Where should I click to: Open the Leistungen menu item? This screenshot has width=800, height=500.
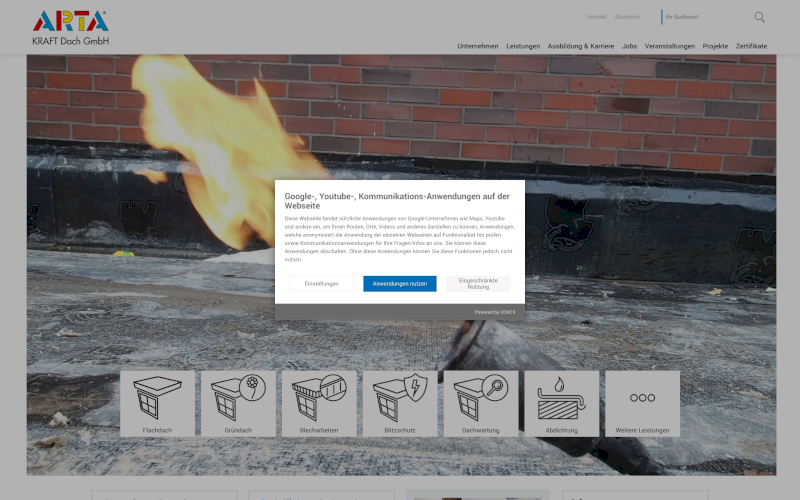pyautogui.click(x=523, y=46)
